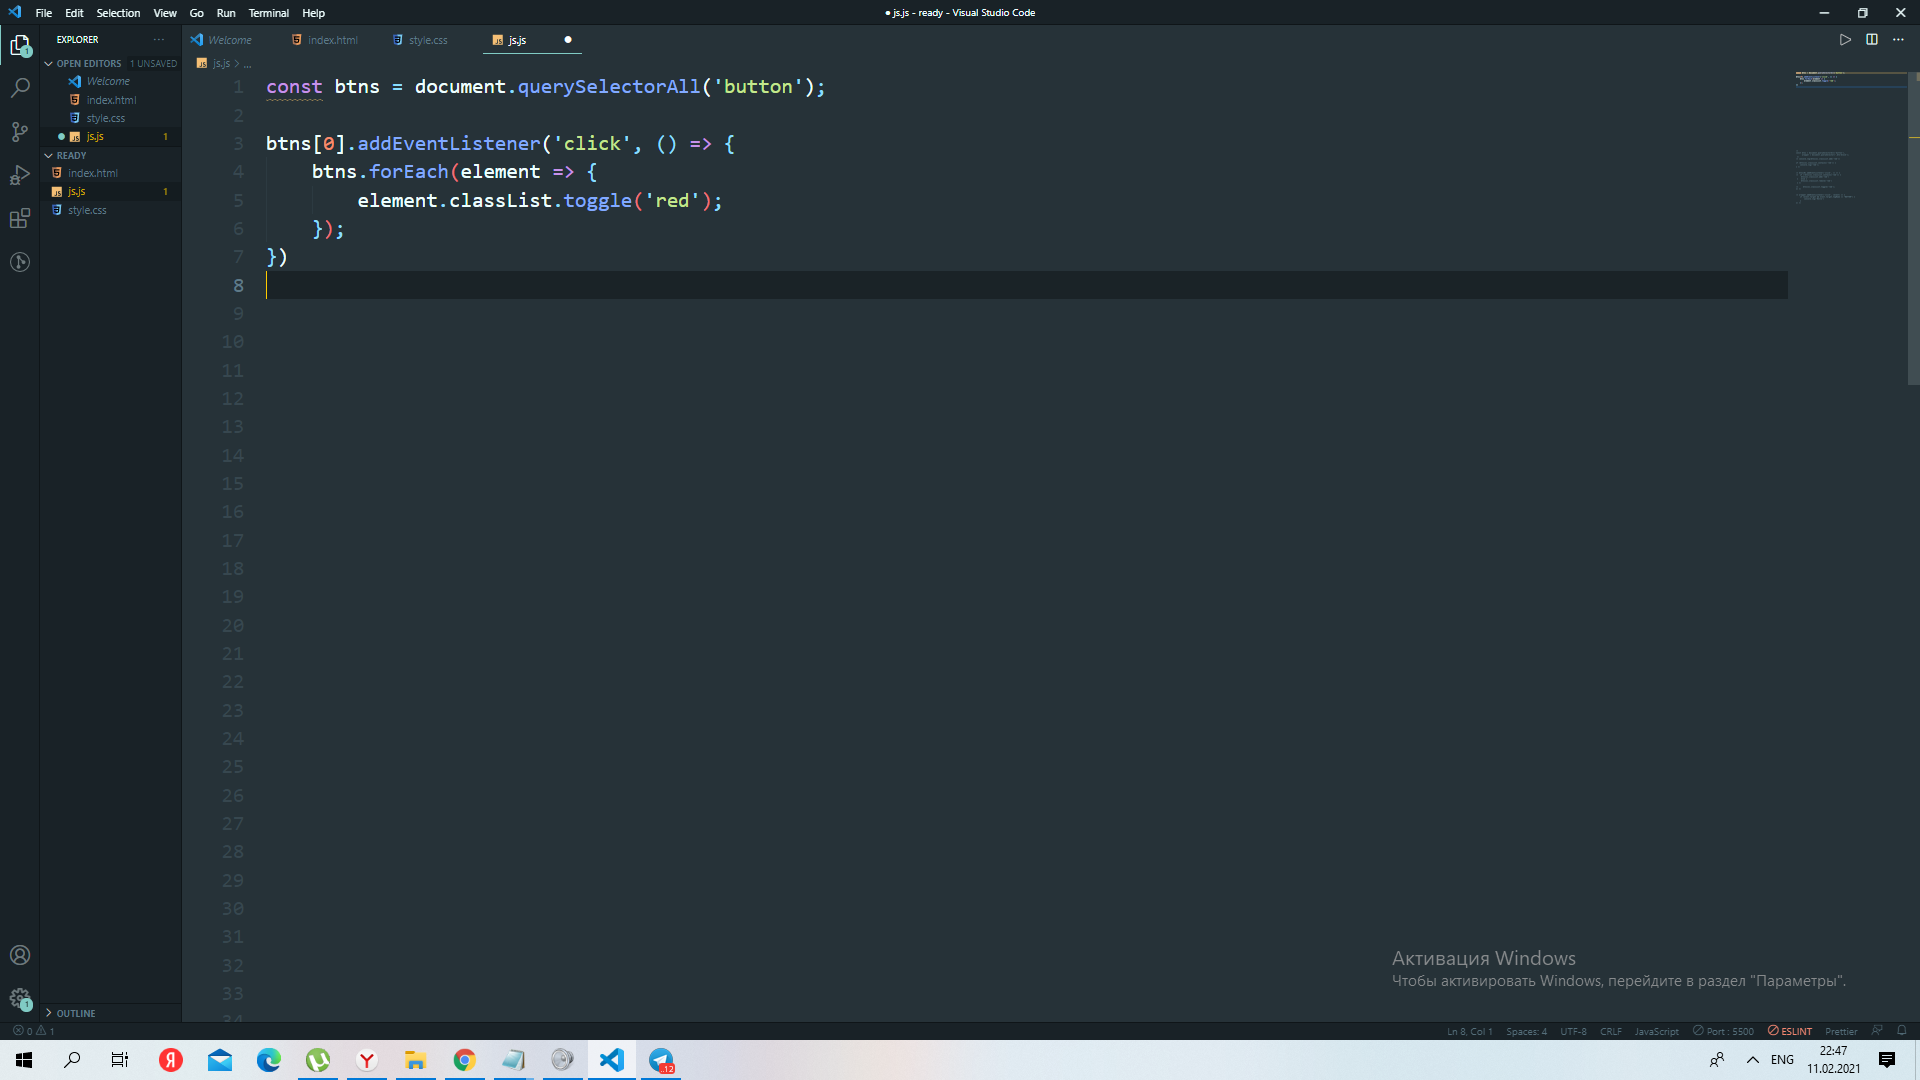Select index.html in Open Editors
1920x1080 pixels.
click(x=111, y=100)
